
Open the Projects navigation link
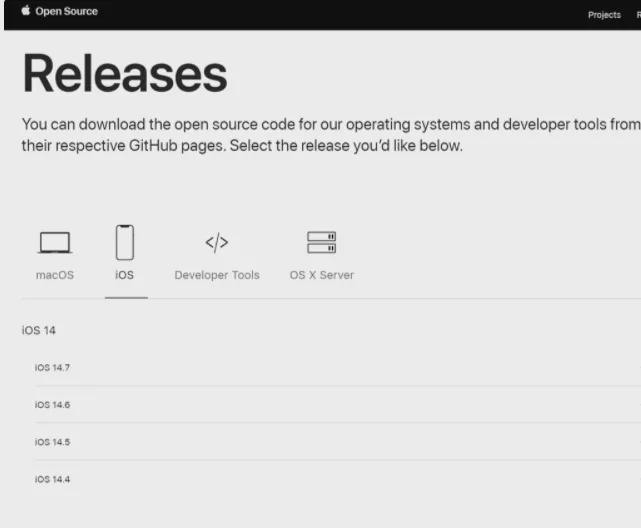click(x=604, y=15)
